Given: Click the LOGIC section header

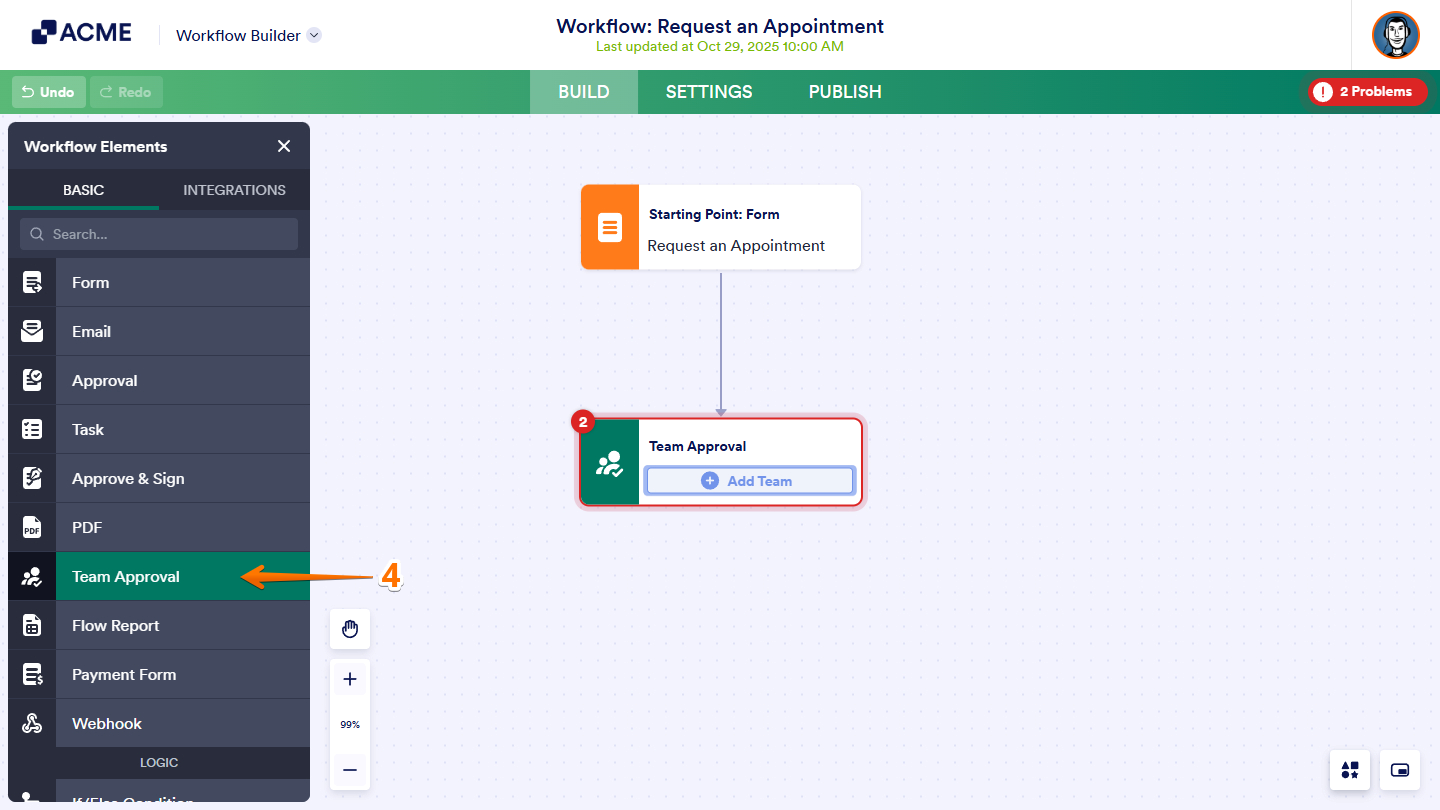Looking at the screenshot, I should point(159,763).
